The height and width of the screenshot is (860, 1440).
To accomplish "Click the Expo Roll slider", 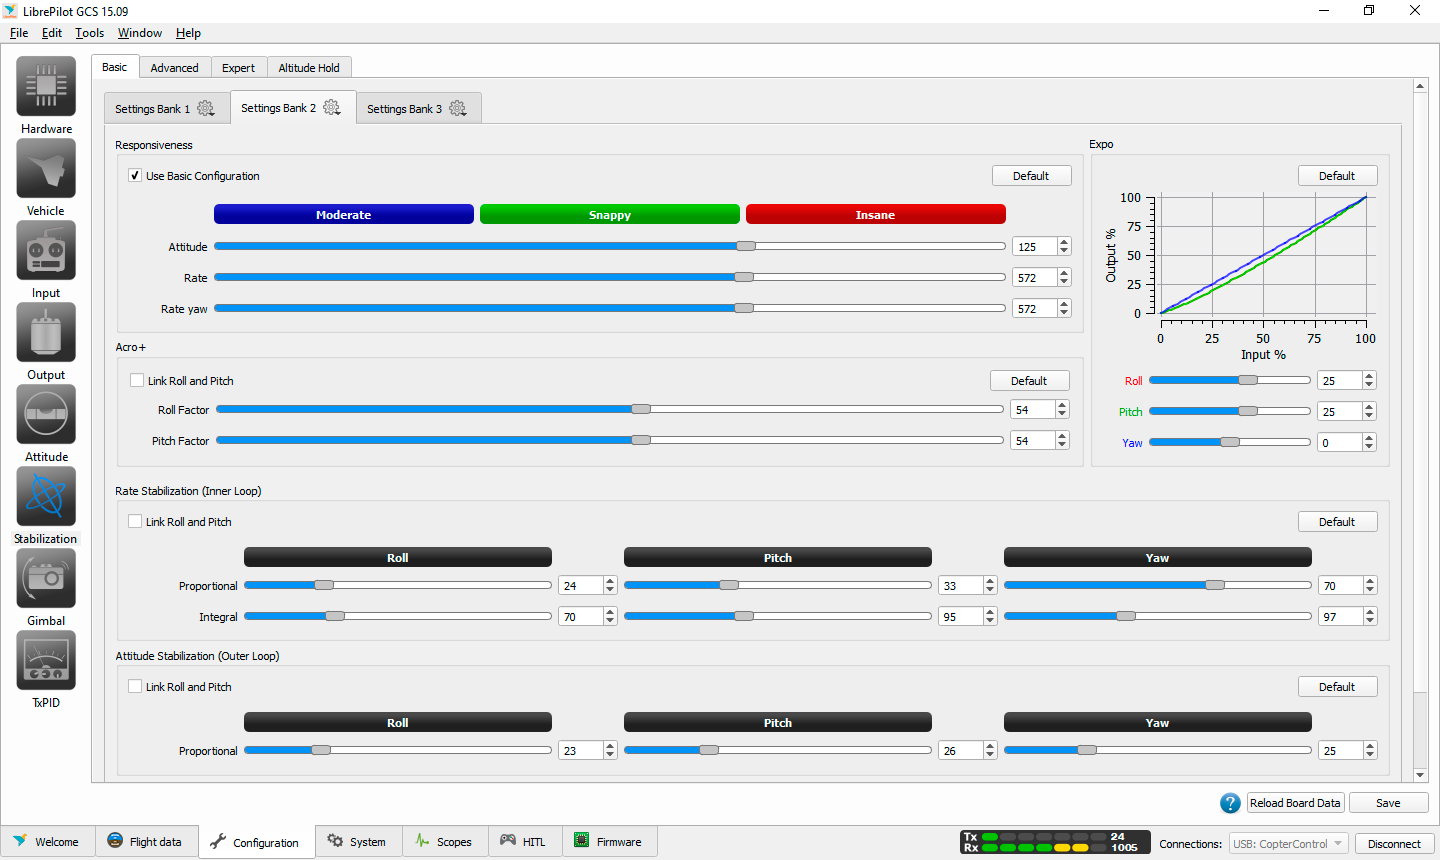I will pos(1230,380).
